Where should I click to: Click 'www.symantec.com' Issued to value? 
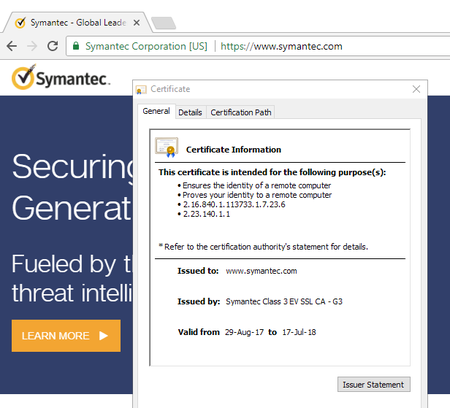(261, 271)
